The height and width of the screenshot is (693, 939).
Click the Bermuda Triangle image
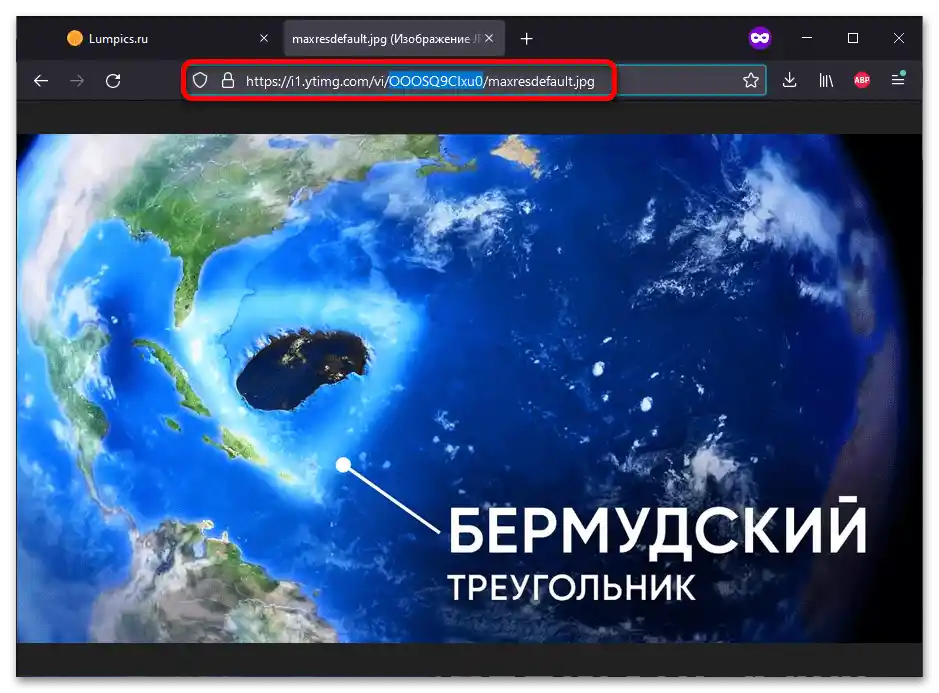click(469, 388)
